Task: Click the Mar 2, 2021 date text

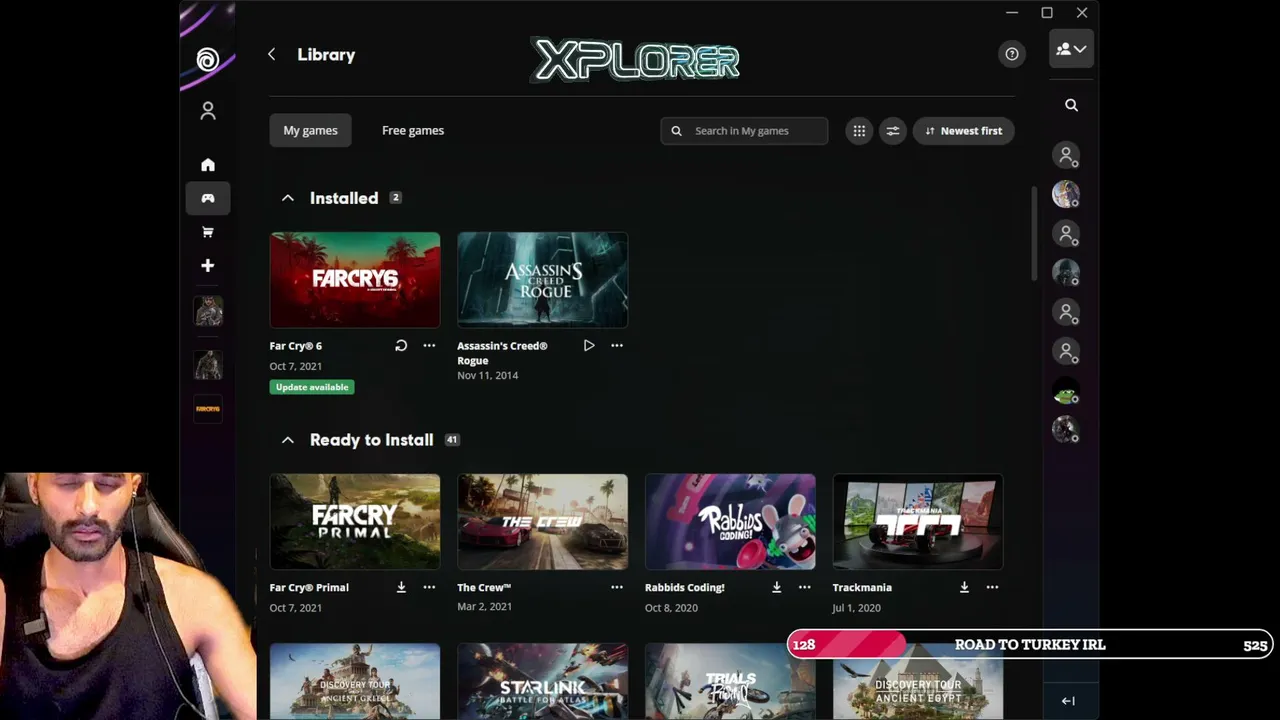Action: pos(484,607)
